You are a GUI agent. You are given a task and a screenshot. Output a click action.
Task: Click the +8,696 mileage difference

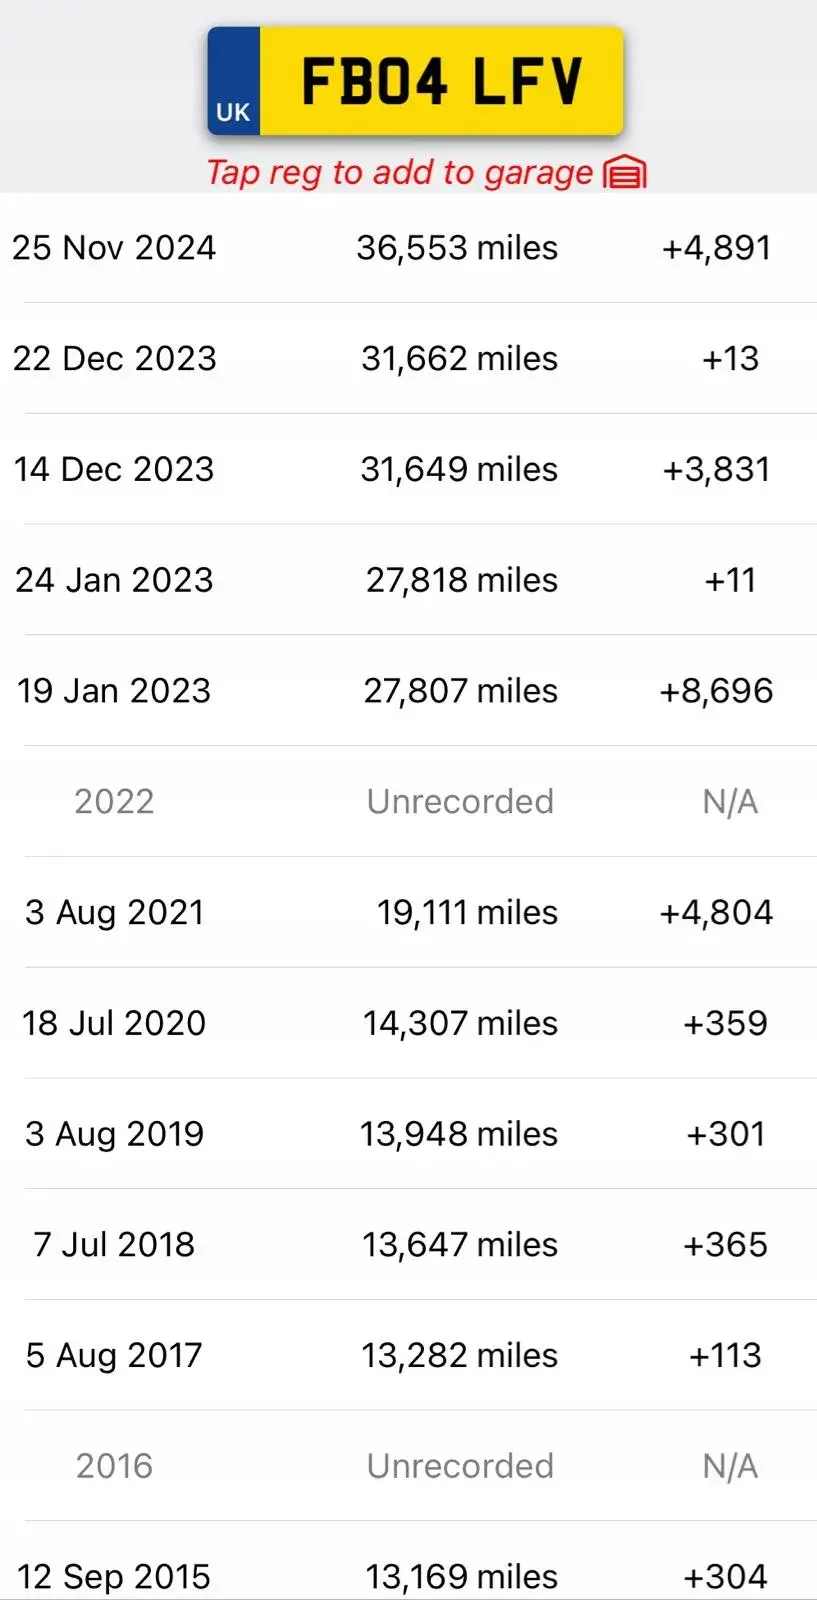pyautogui.click(x=716, y=691)
